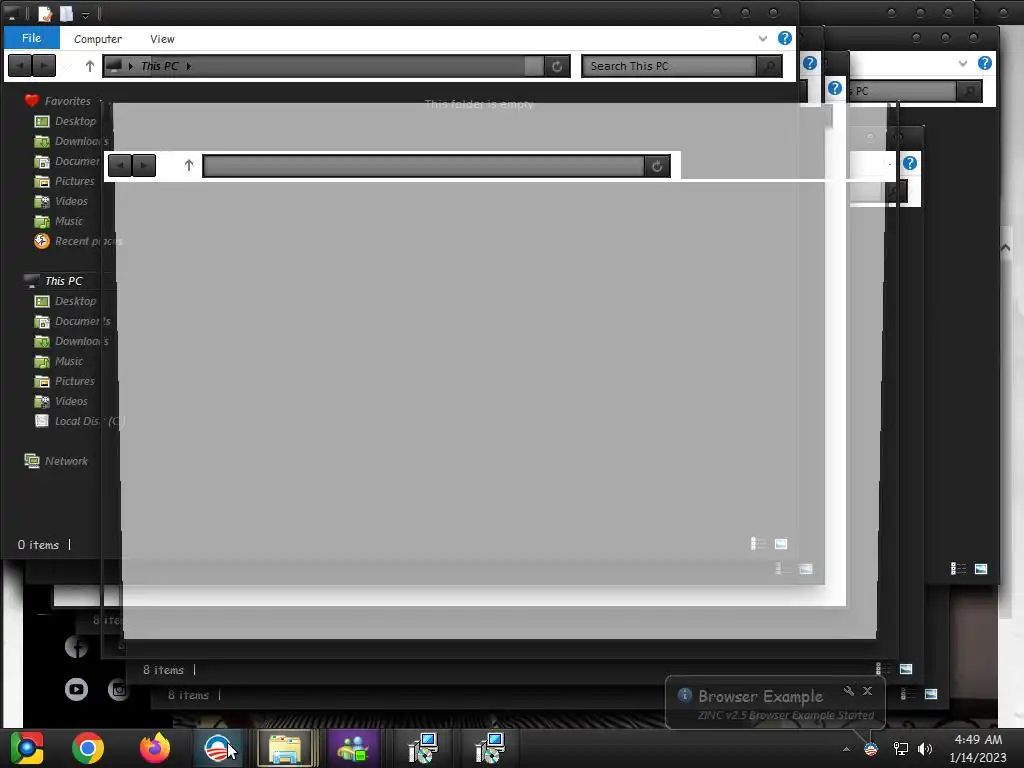Open Help in the front Explorer window
1024x768 pixels.
click(x=784, y=38)
